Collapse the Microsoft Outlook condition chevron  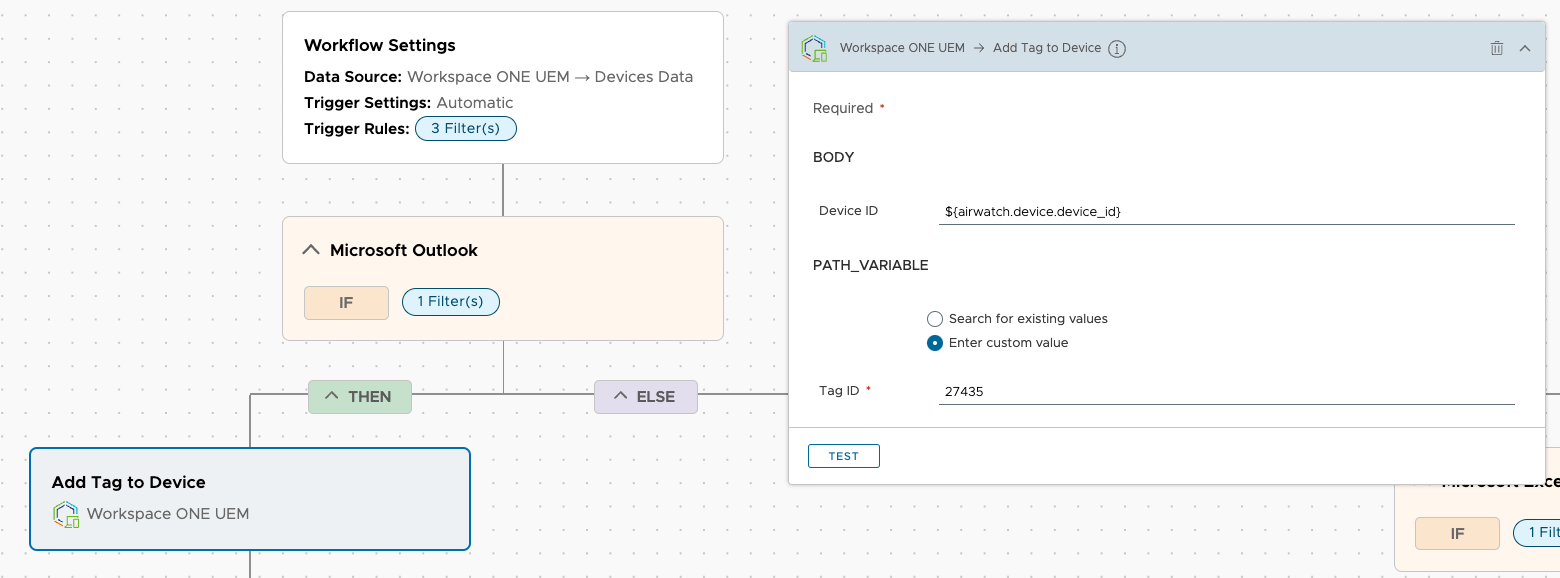[311, 250]
